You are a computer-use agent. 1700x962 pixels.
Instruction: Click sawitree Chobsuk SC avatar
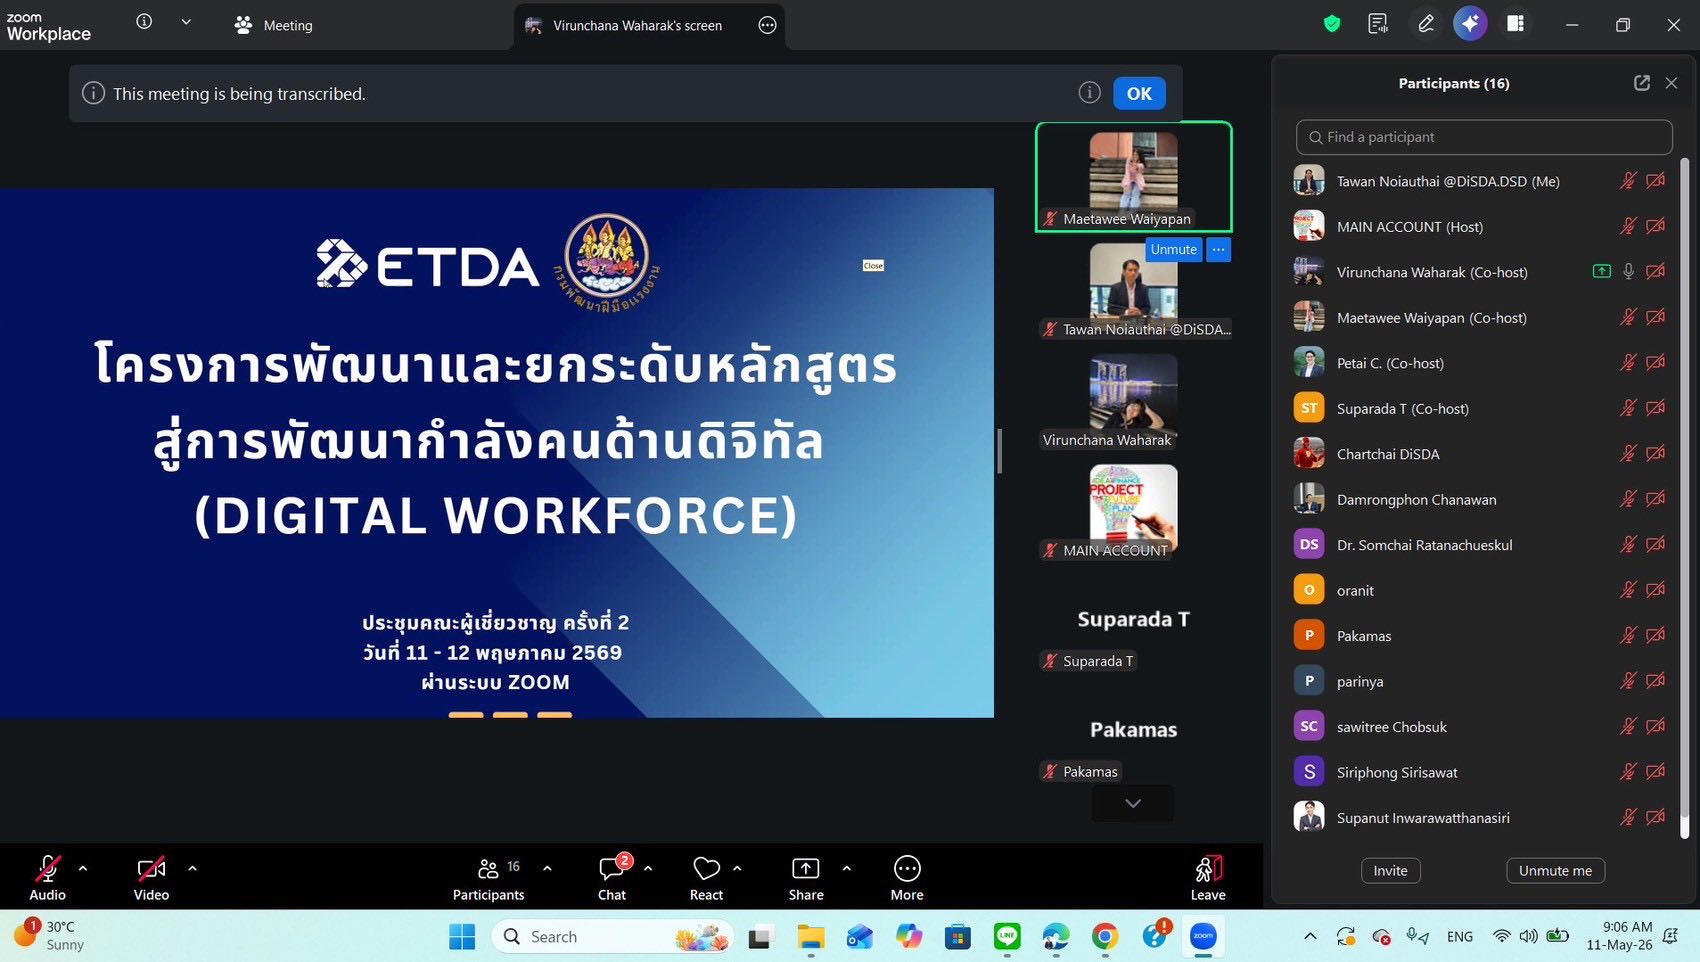[1309, 726]
